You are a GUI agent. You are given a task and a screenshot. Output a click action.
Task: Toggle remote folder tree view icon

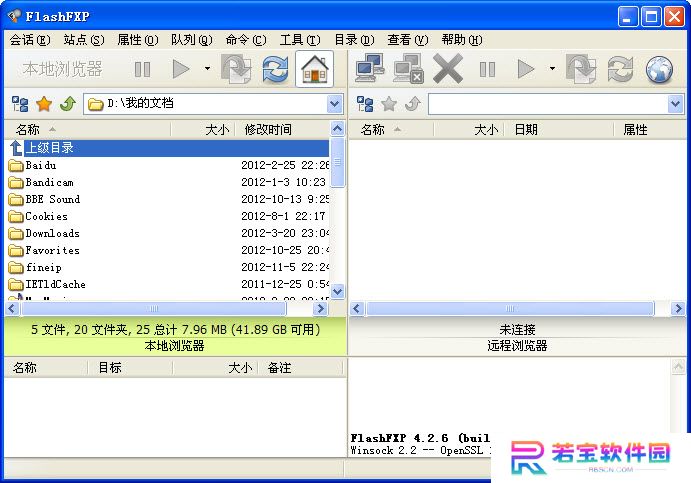pyautogui.click(x=365, y=104)
